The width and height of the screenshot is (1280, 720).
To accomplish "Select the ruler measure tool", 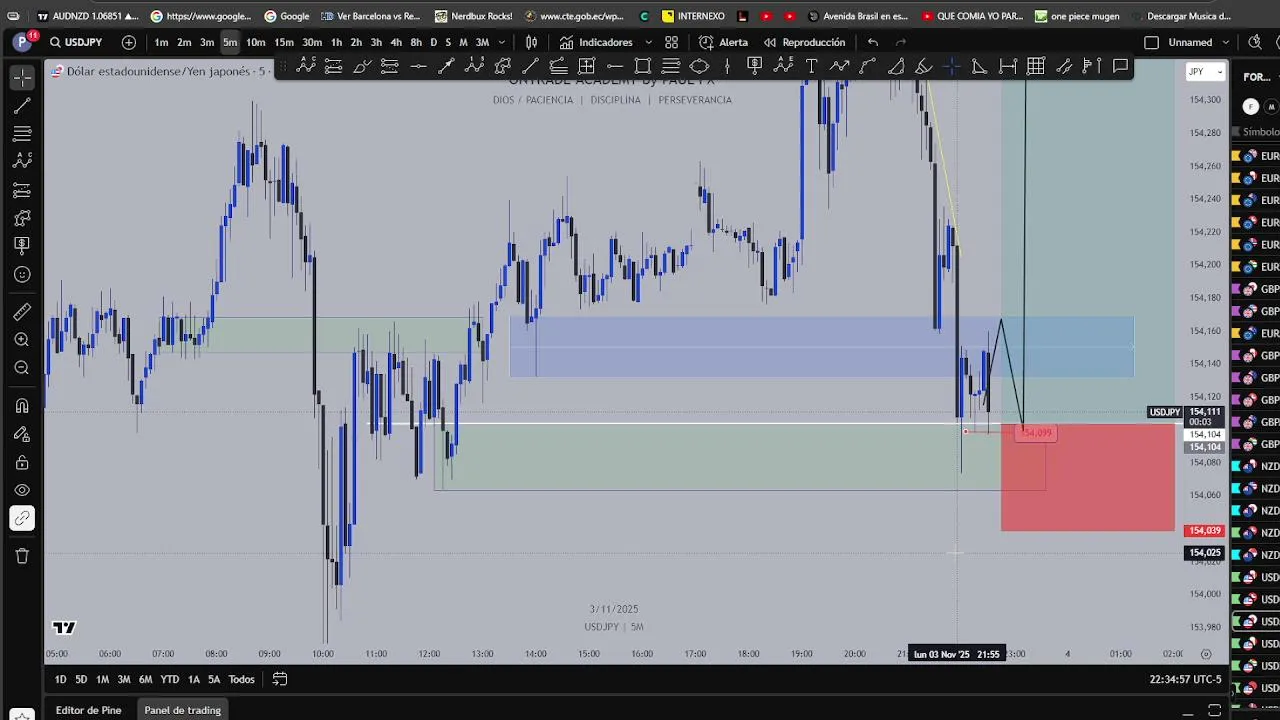I will [x=22, y=312].
